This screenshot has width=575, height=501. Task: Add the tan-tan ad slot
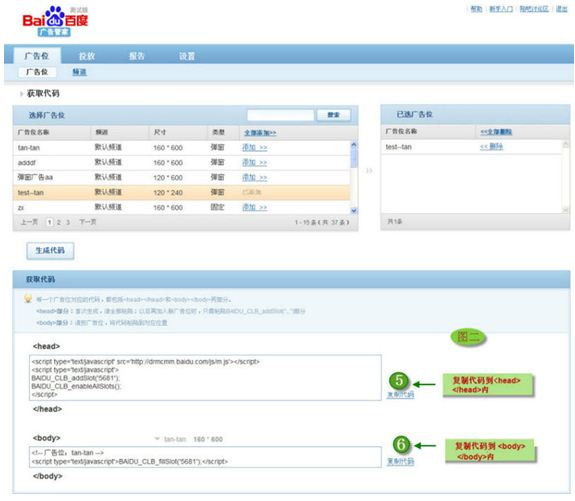[x=254, y=147]
